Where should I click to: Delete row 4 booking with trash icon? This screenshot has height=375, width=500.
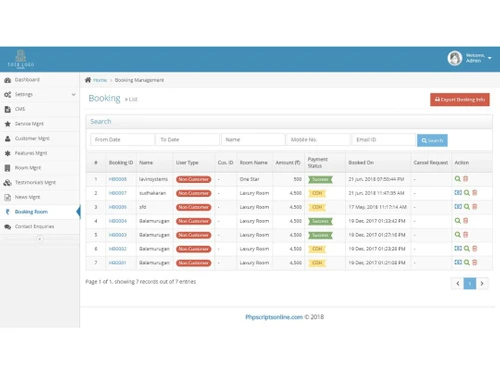[x=466, y=221]
